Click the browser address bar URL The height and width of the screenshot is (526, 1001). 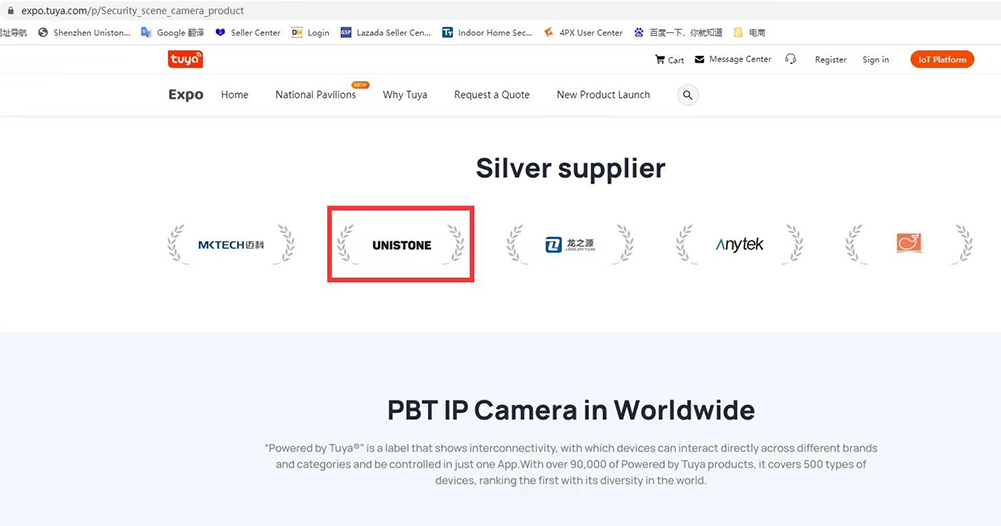click(x=132, y=11)
